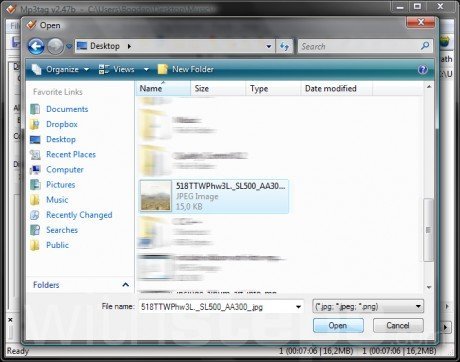This screenshot has height=362, width=460.
Task: Open Searches in Favorite Links
Action: coord(62,230)
